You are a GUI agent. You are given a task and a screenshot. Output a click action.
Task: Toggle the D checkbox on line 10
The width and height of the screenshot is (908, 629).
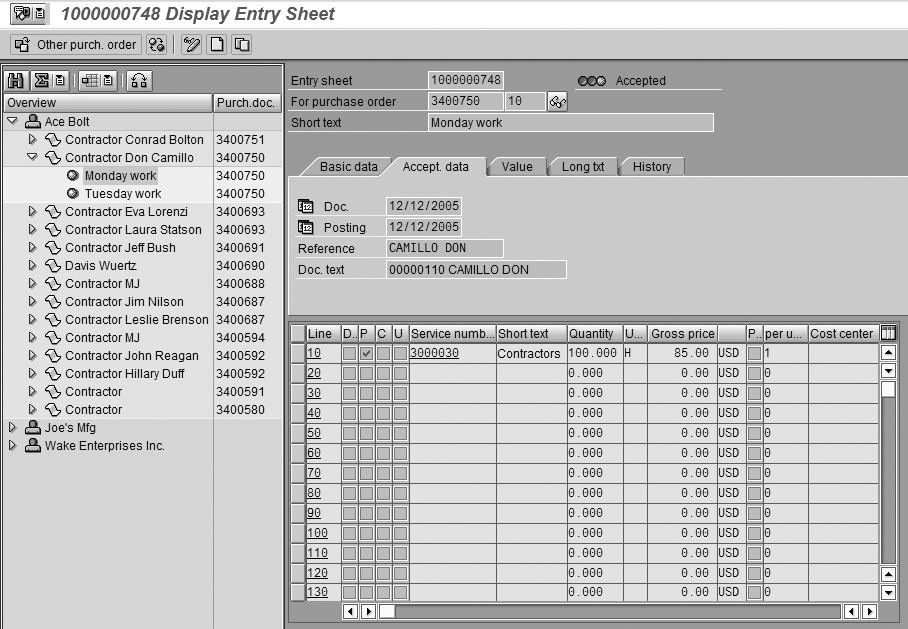point(349,353)
